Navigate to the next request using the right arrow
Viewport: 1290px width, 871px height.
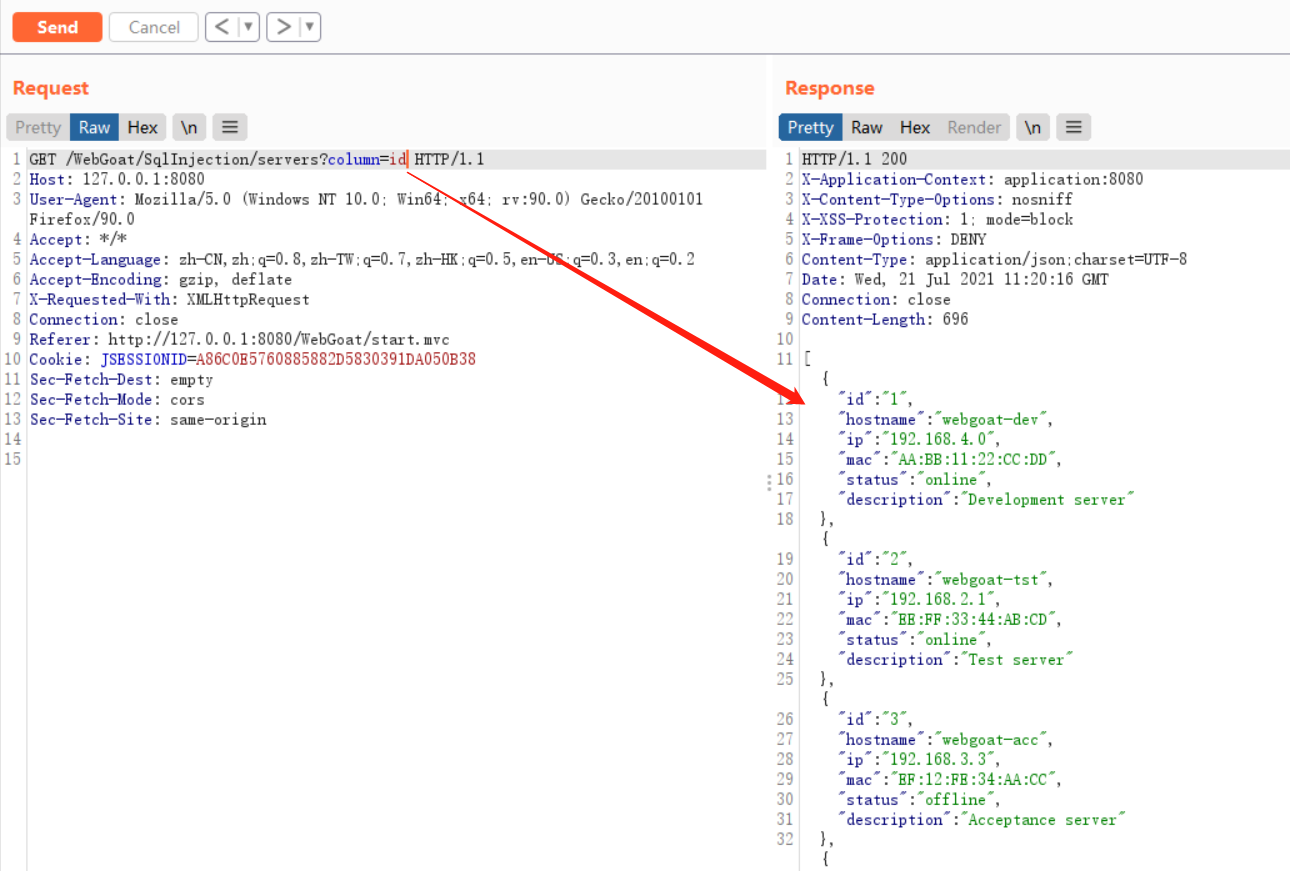283,27
